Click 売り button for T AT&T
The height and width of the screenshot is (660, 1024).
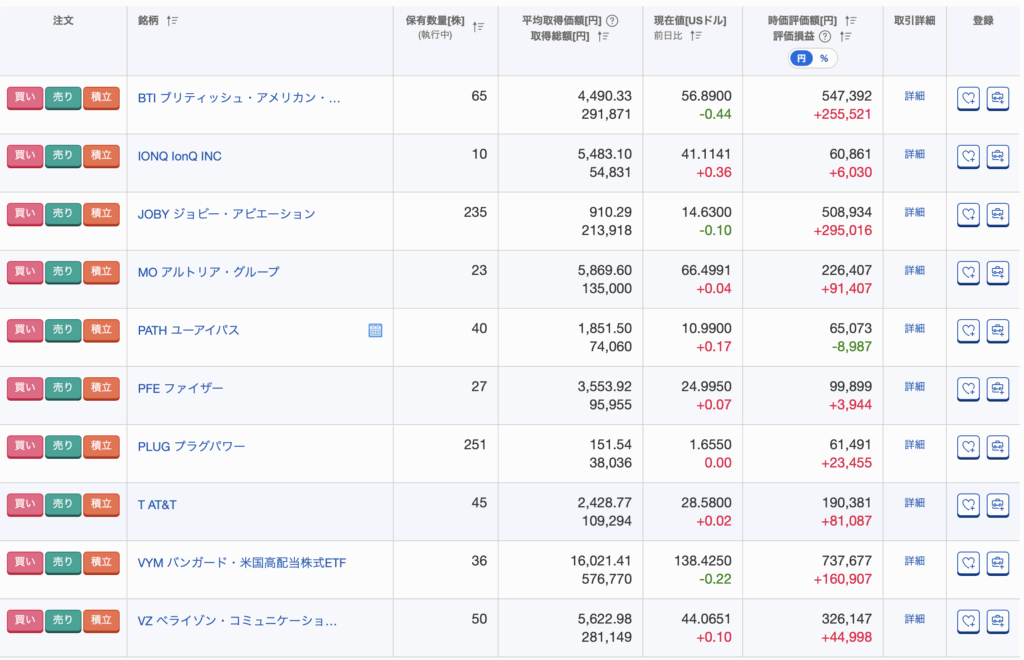click(x=63, y=505)
